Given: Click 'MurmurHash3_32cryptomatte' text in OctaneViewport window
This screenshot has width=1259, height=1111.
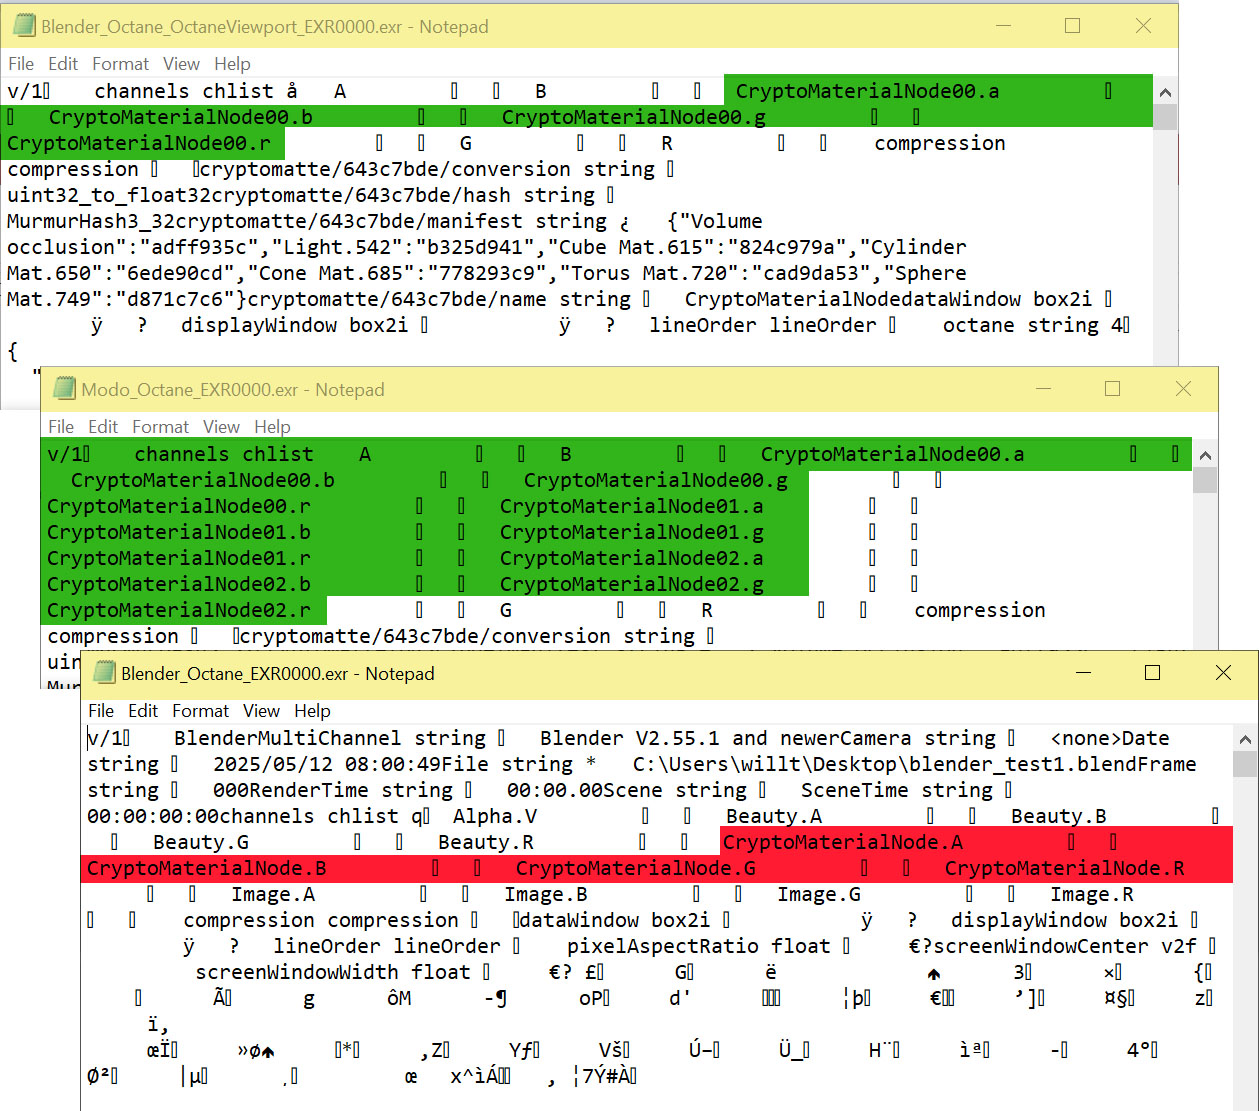Looking at the screenshot, I should click(x=156, y=221).
